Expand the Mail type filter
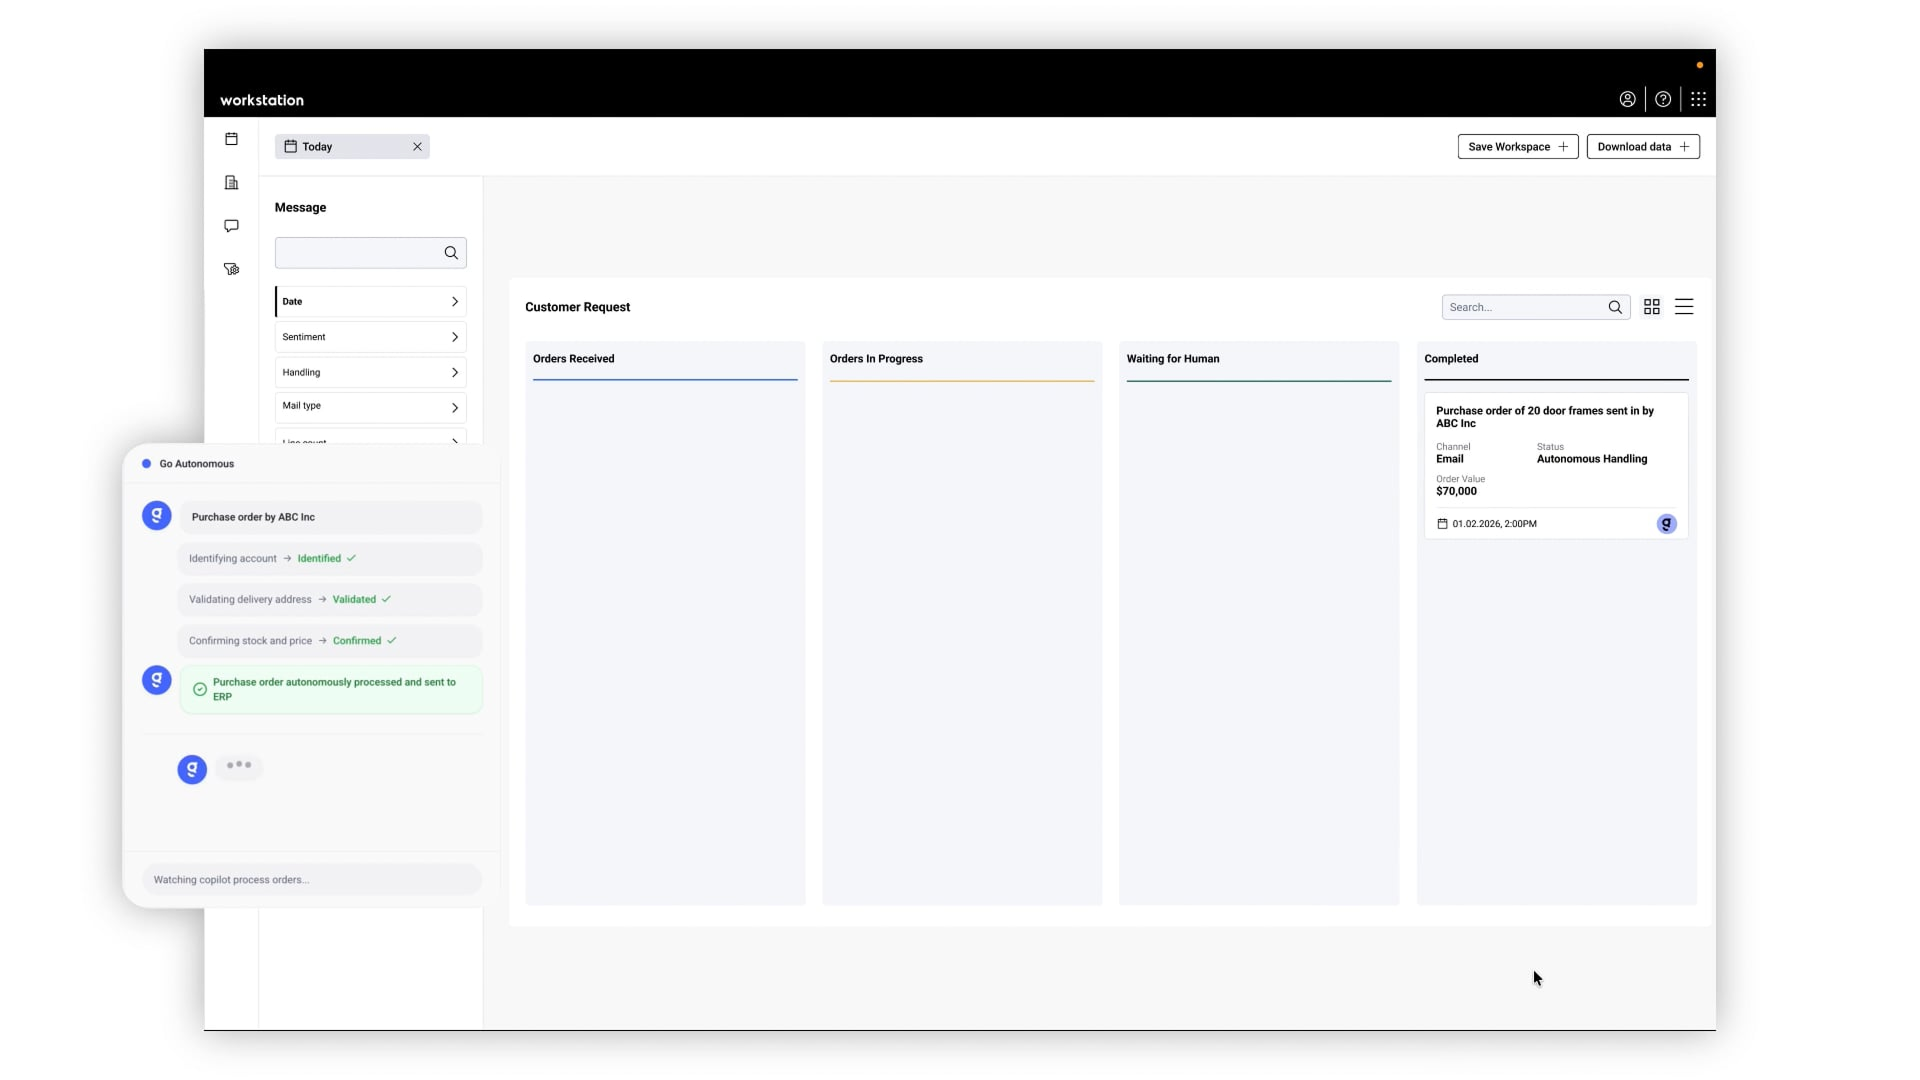Screen dimensions: 1920x1080 (370, 407)
